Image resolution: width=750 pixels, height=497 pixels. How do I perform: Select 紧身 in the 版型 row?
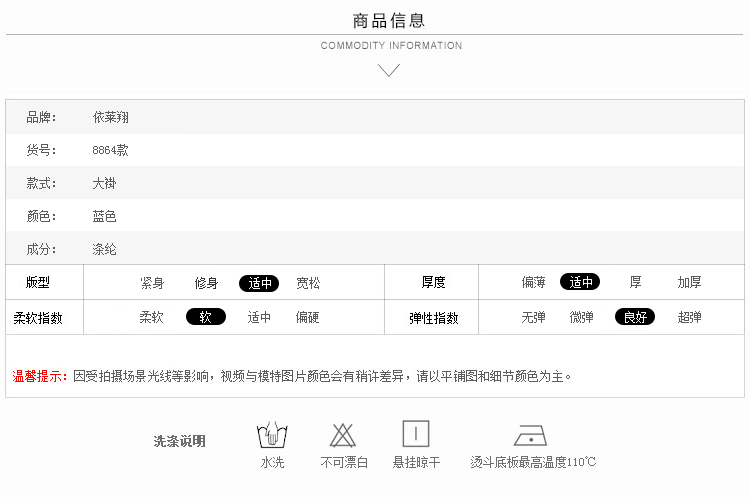click(152, 283)
